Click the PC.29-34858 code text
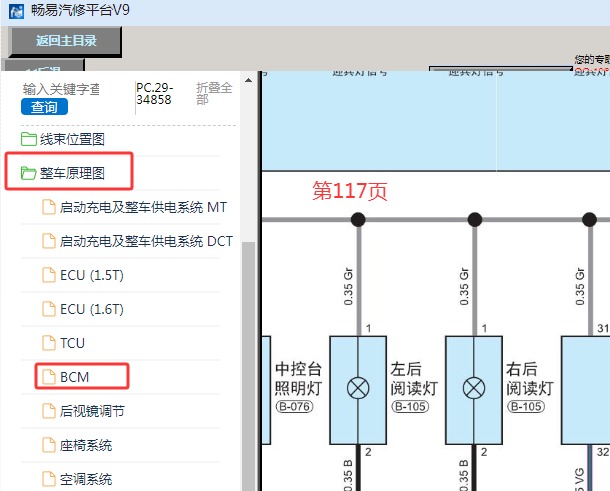Screen dimensions: 610x491 coord(154,94)
